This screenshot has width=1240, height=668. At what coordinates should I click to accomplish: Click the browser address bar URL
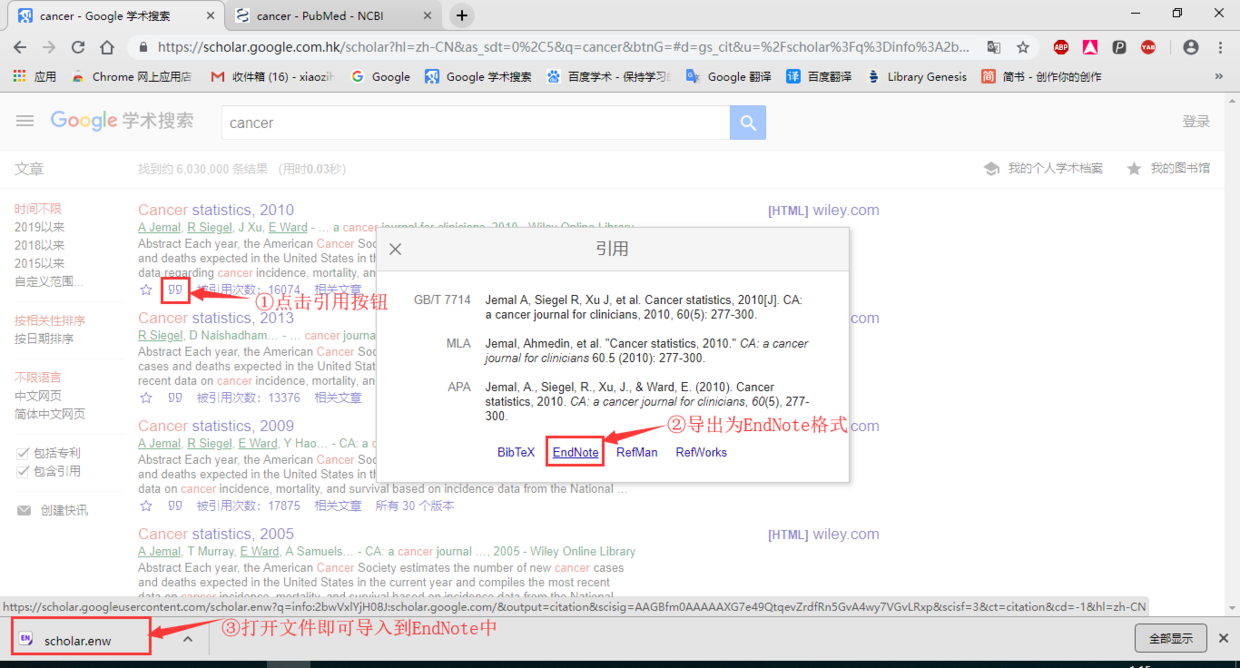tap(563, 47)
